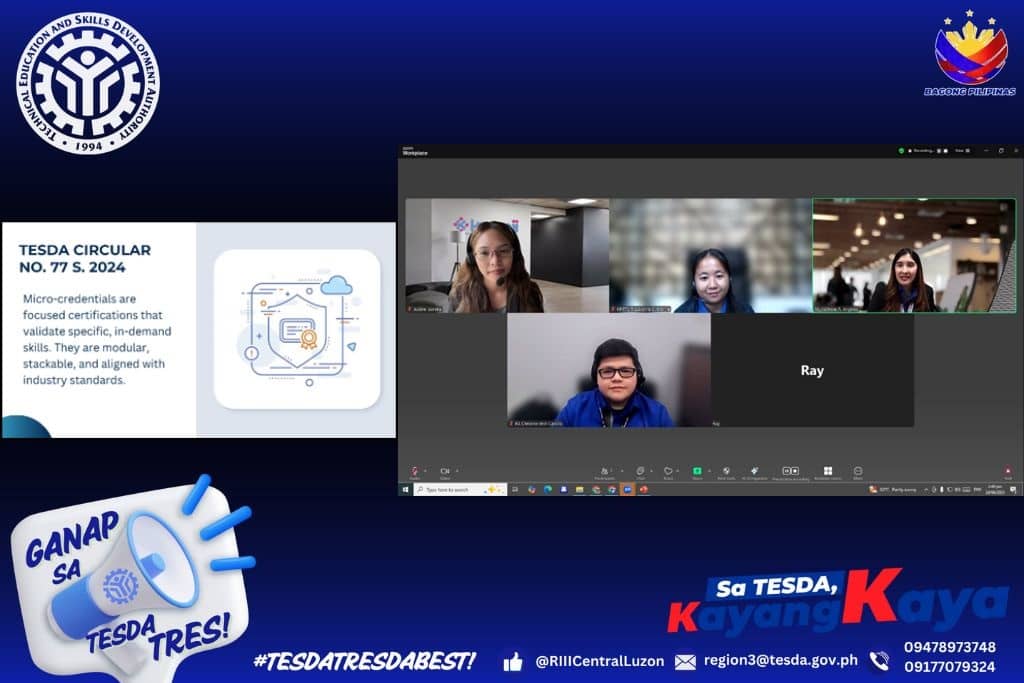Select Ray's blank video tile
The width and height of the screenshot is (1024, 683).
[x=812, y=370]
